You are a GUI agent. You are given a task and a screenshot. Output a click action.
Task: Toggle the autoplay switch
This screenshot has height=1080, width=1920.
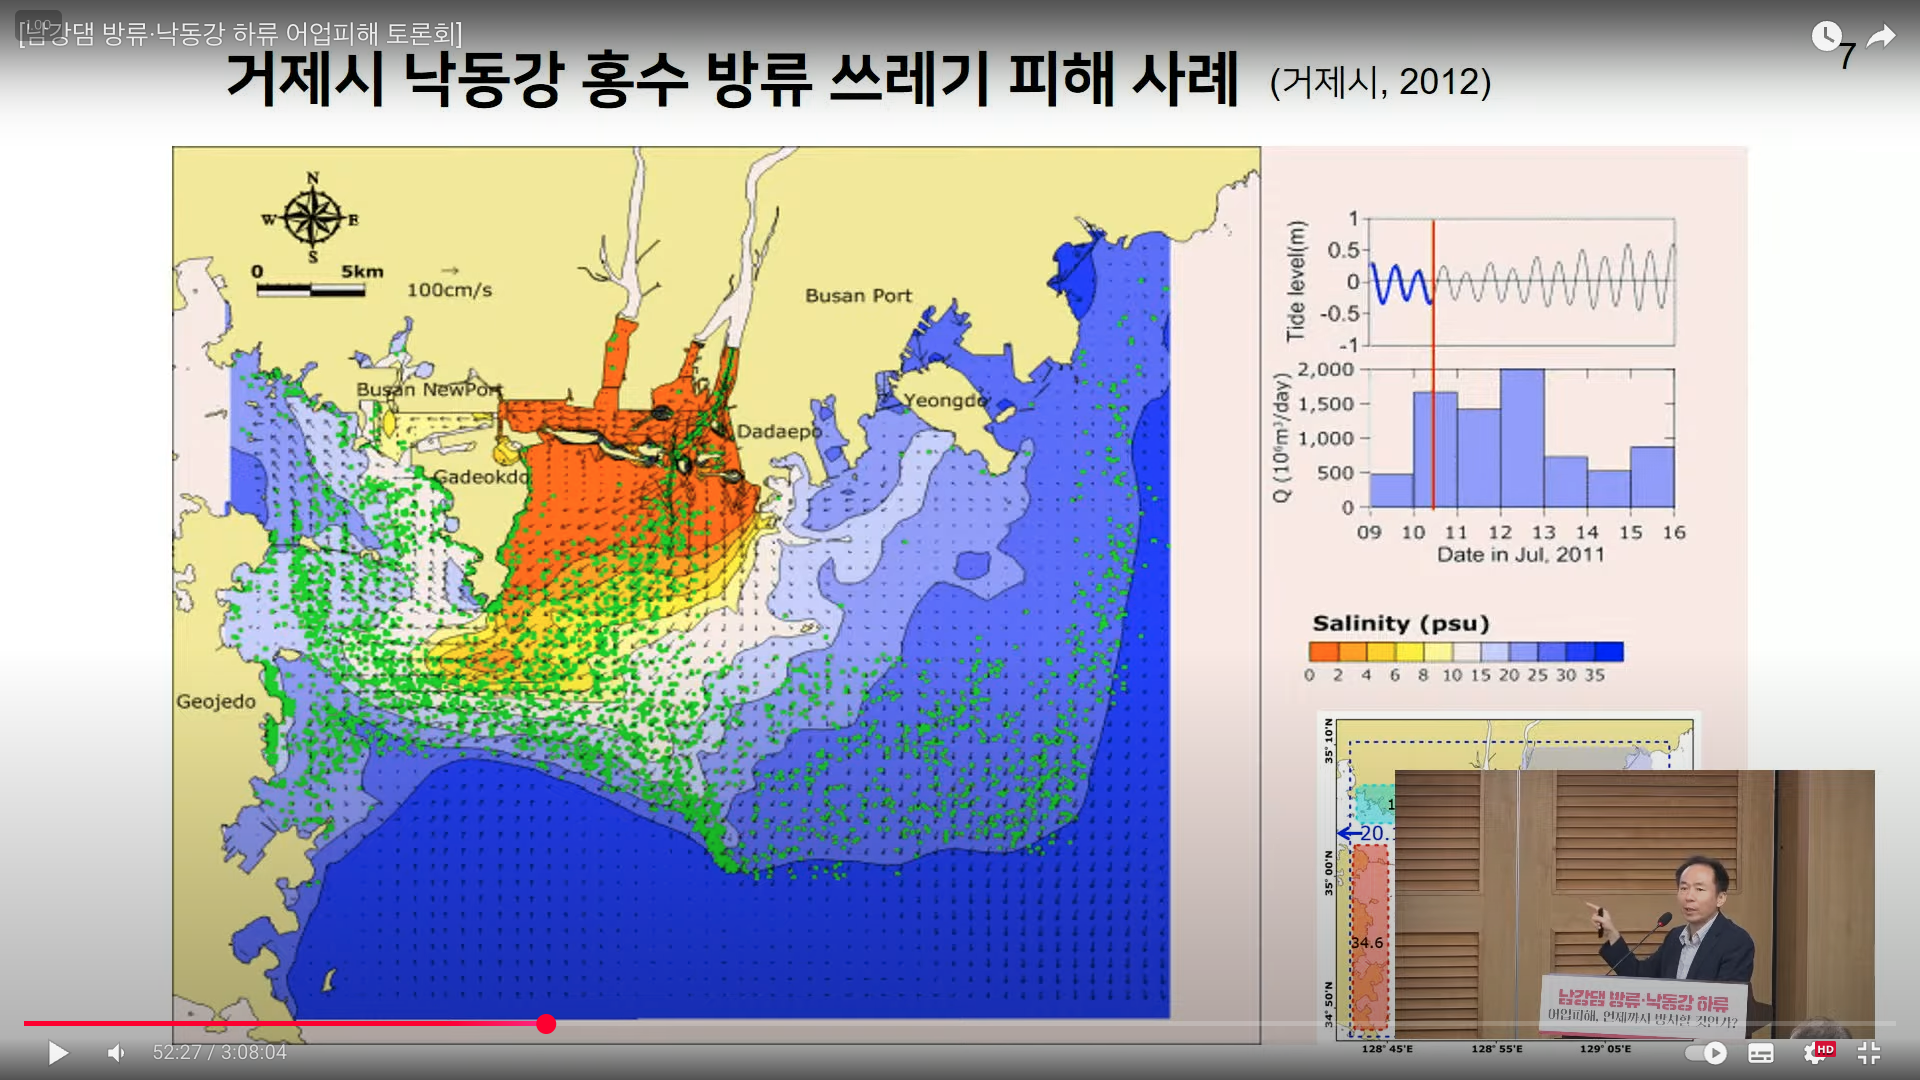pos(1706,1052)
